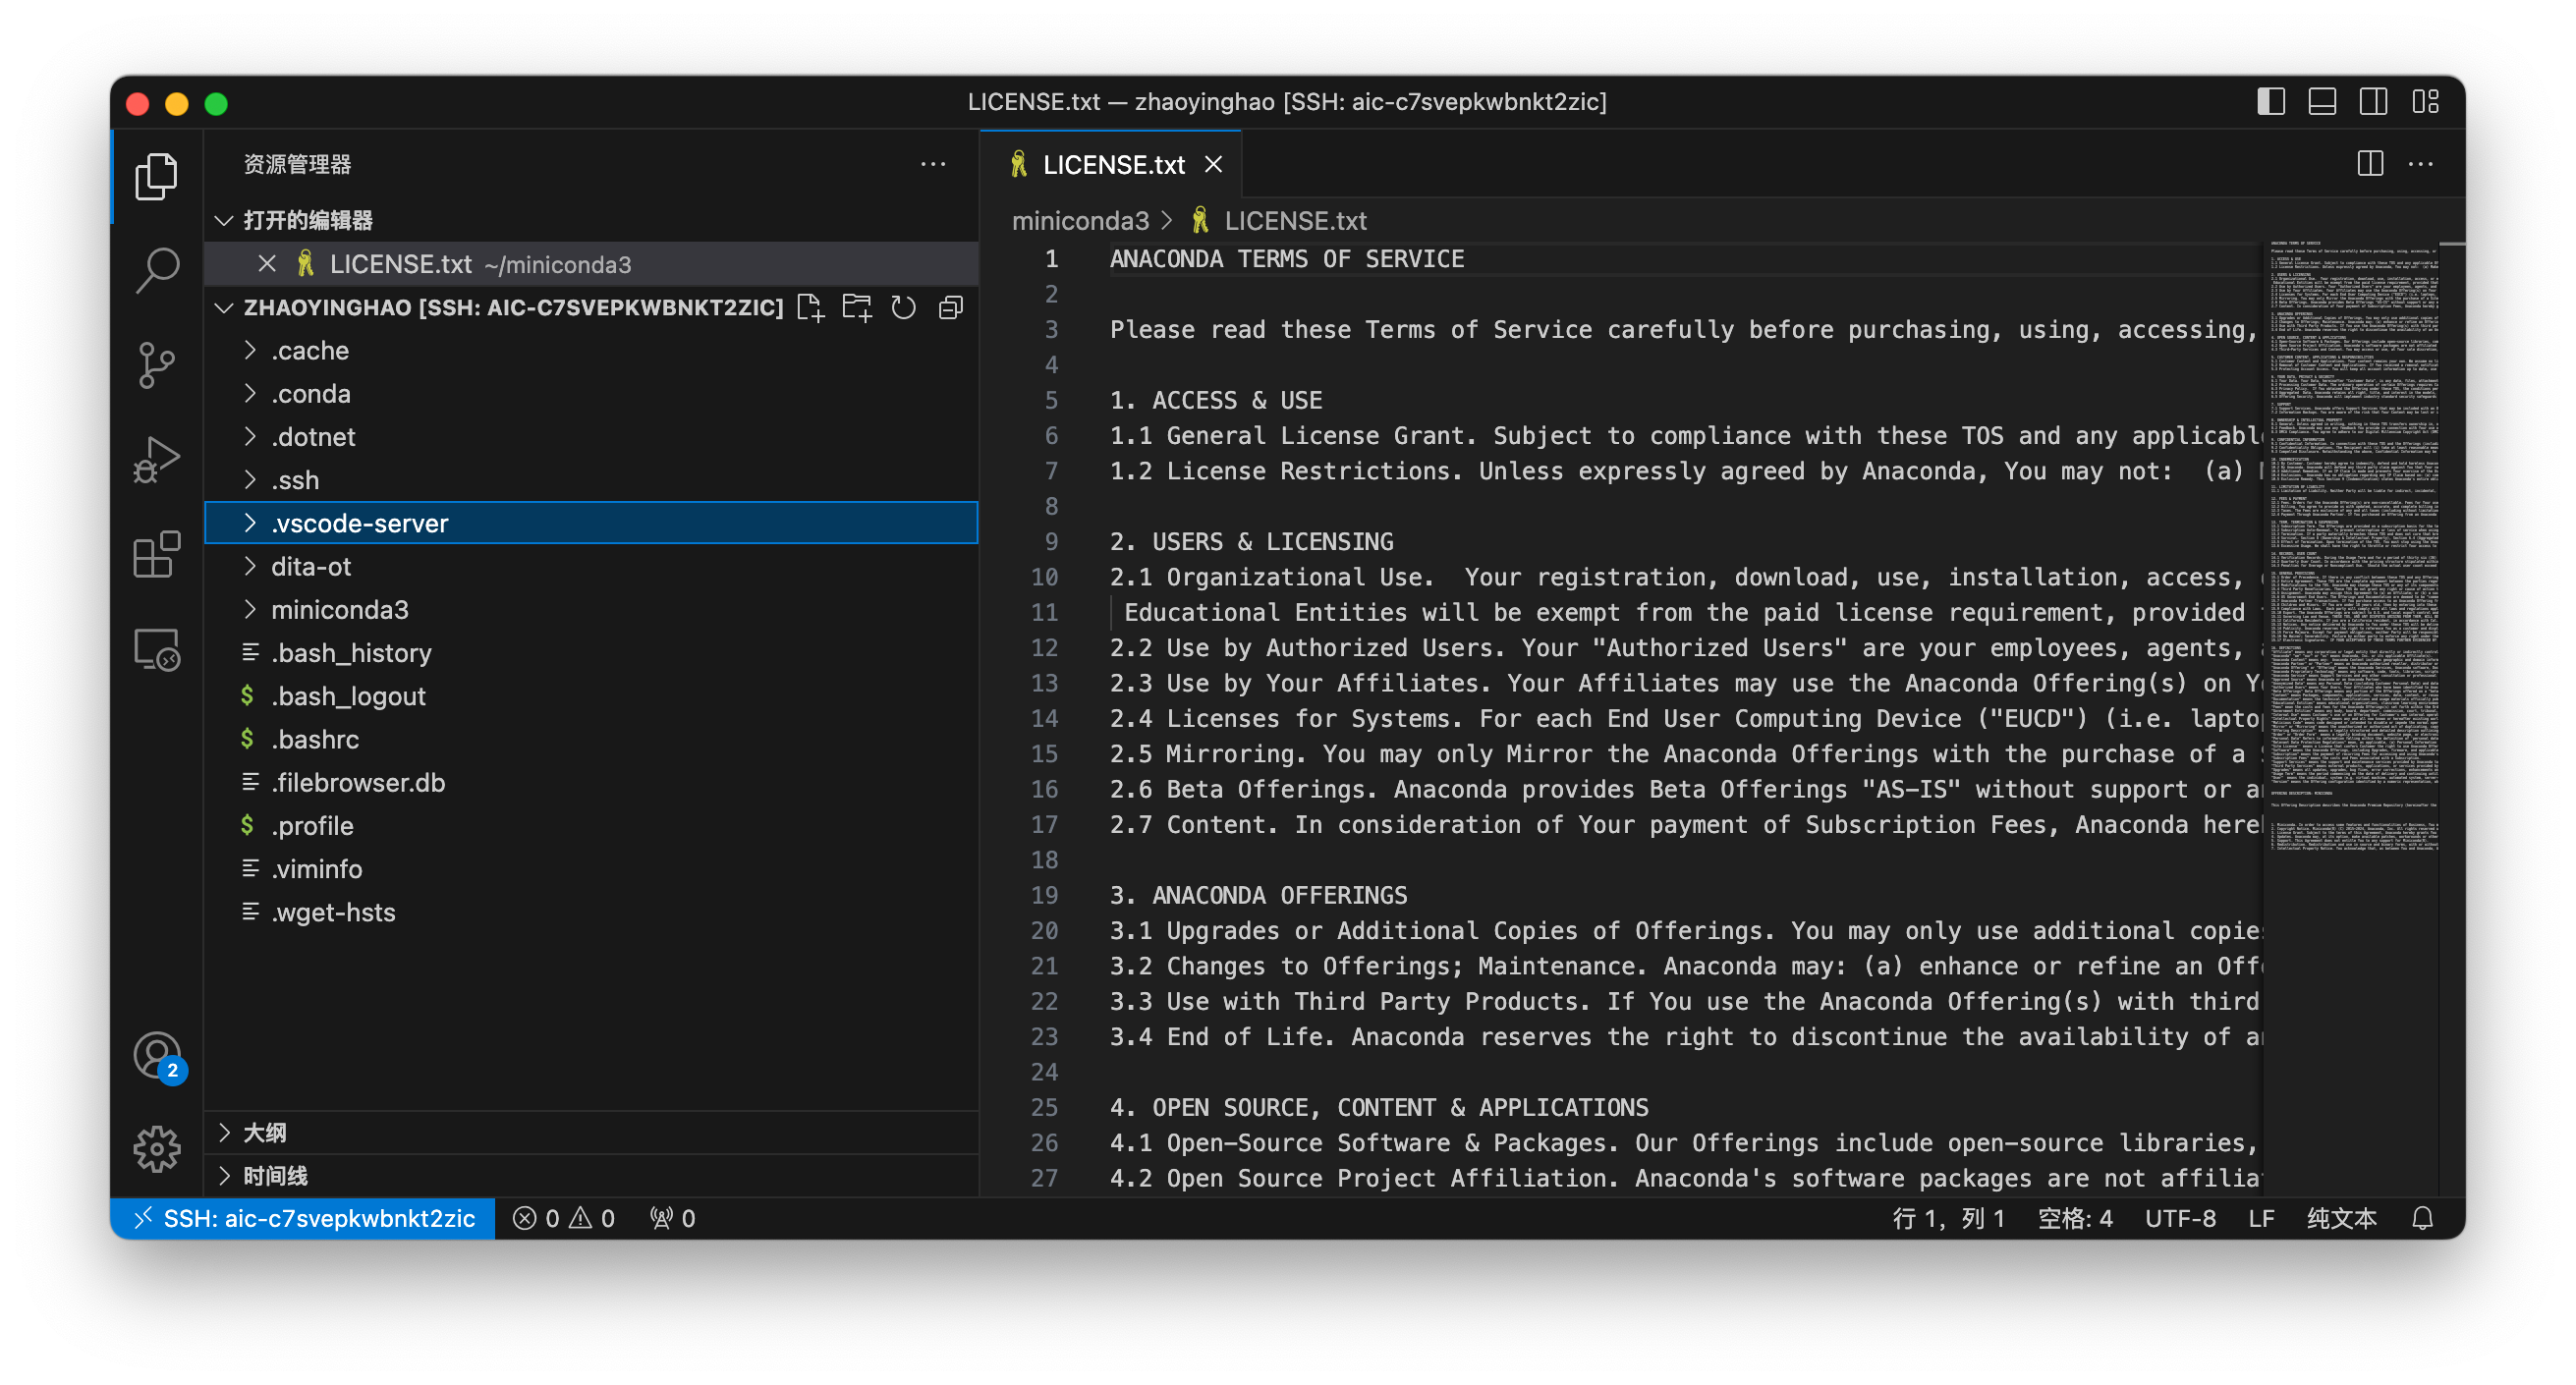Screen dimensions: 2576x1385
Task: Click line number 9 in the gutter
Action: [x=1051, y=542]
